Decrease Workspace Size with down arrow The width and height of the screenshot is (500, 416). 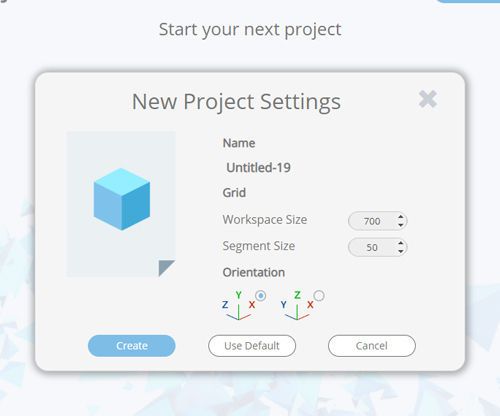401,225
